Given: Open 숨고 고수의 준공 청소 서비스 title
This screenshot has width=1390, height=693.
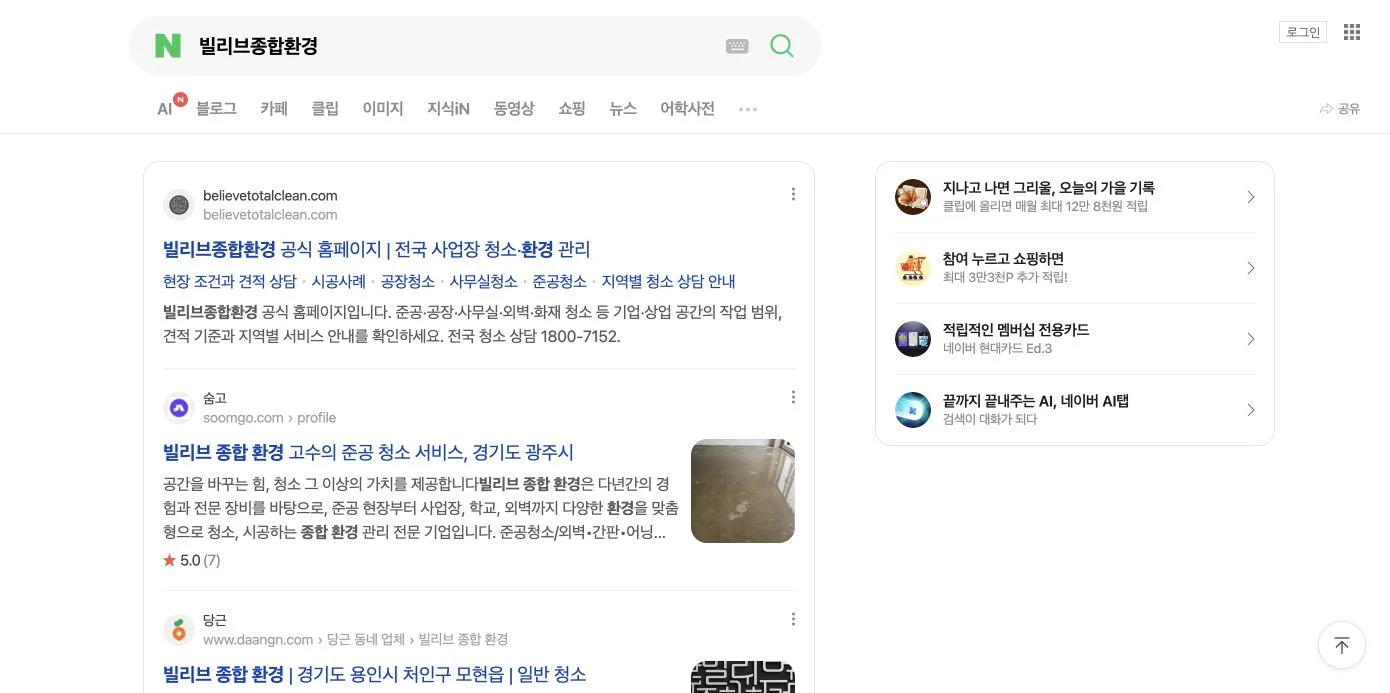Looking at the screenshot, I should click(x=368, y=452).
